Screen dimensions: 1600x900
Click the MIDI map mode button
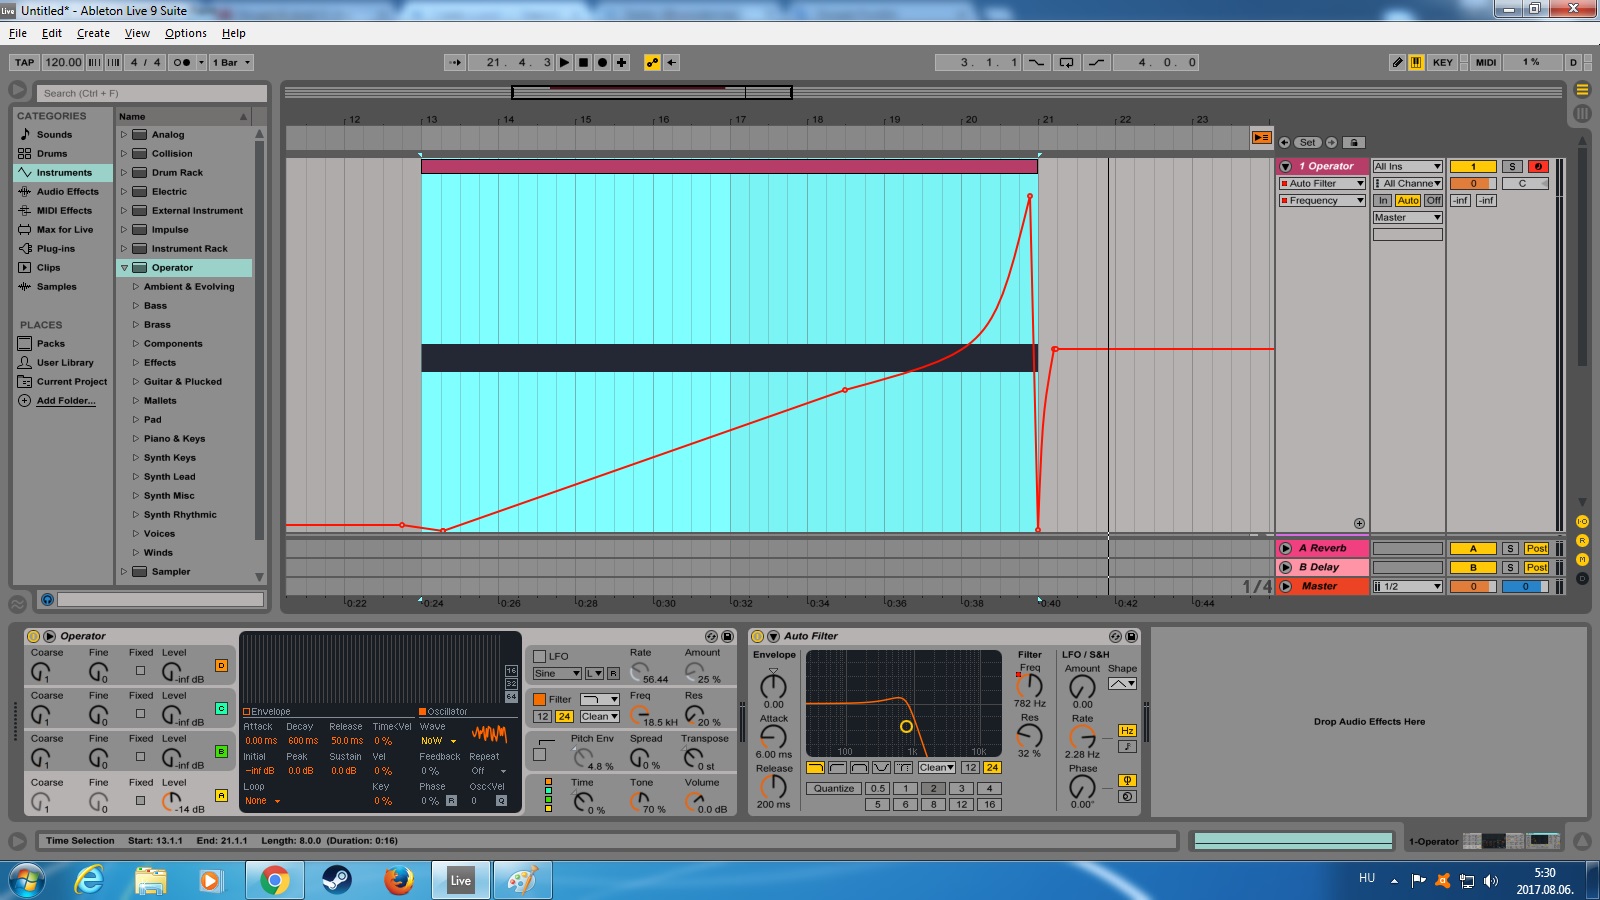[x=1486, y=62]
